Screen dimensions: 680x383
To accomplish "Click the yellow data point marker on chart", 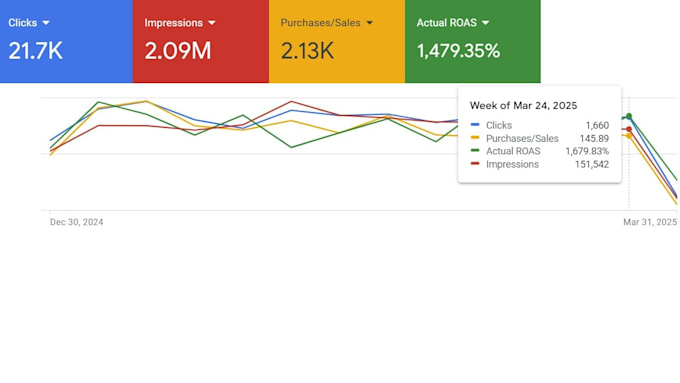I will tap(629, 136).
